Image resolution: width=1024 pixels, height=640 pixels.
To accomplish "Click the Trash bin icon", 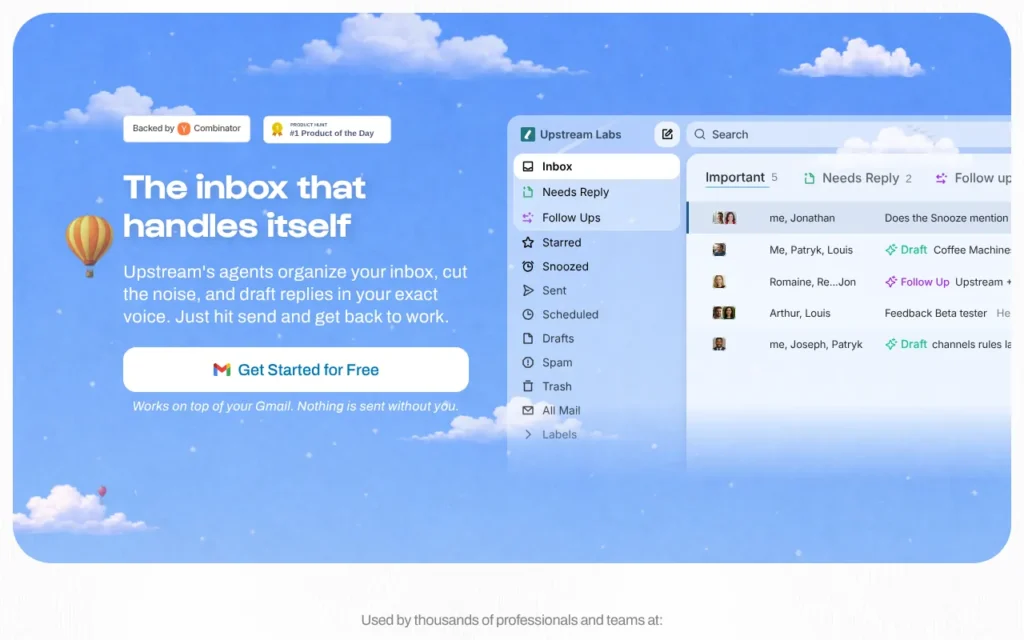I will [528, 387].
